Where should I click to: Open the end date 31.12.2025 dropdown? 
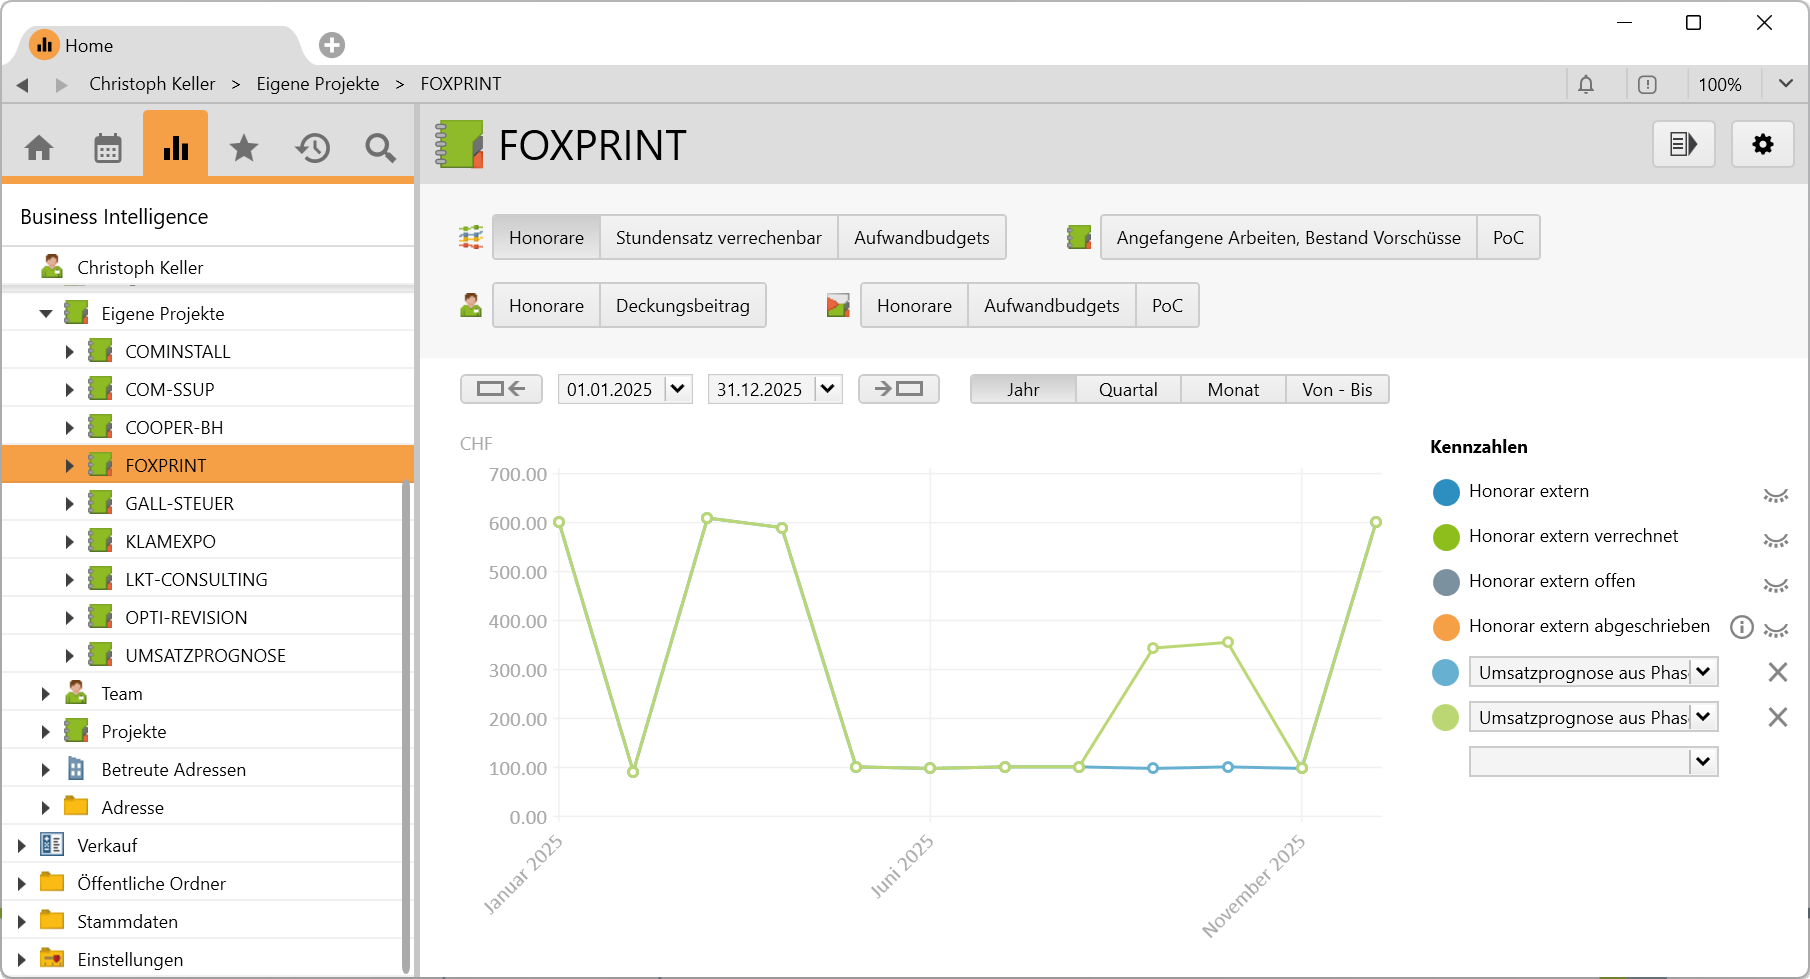click(x=828, y=389)
